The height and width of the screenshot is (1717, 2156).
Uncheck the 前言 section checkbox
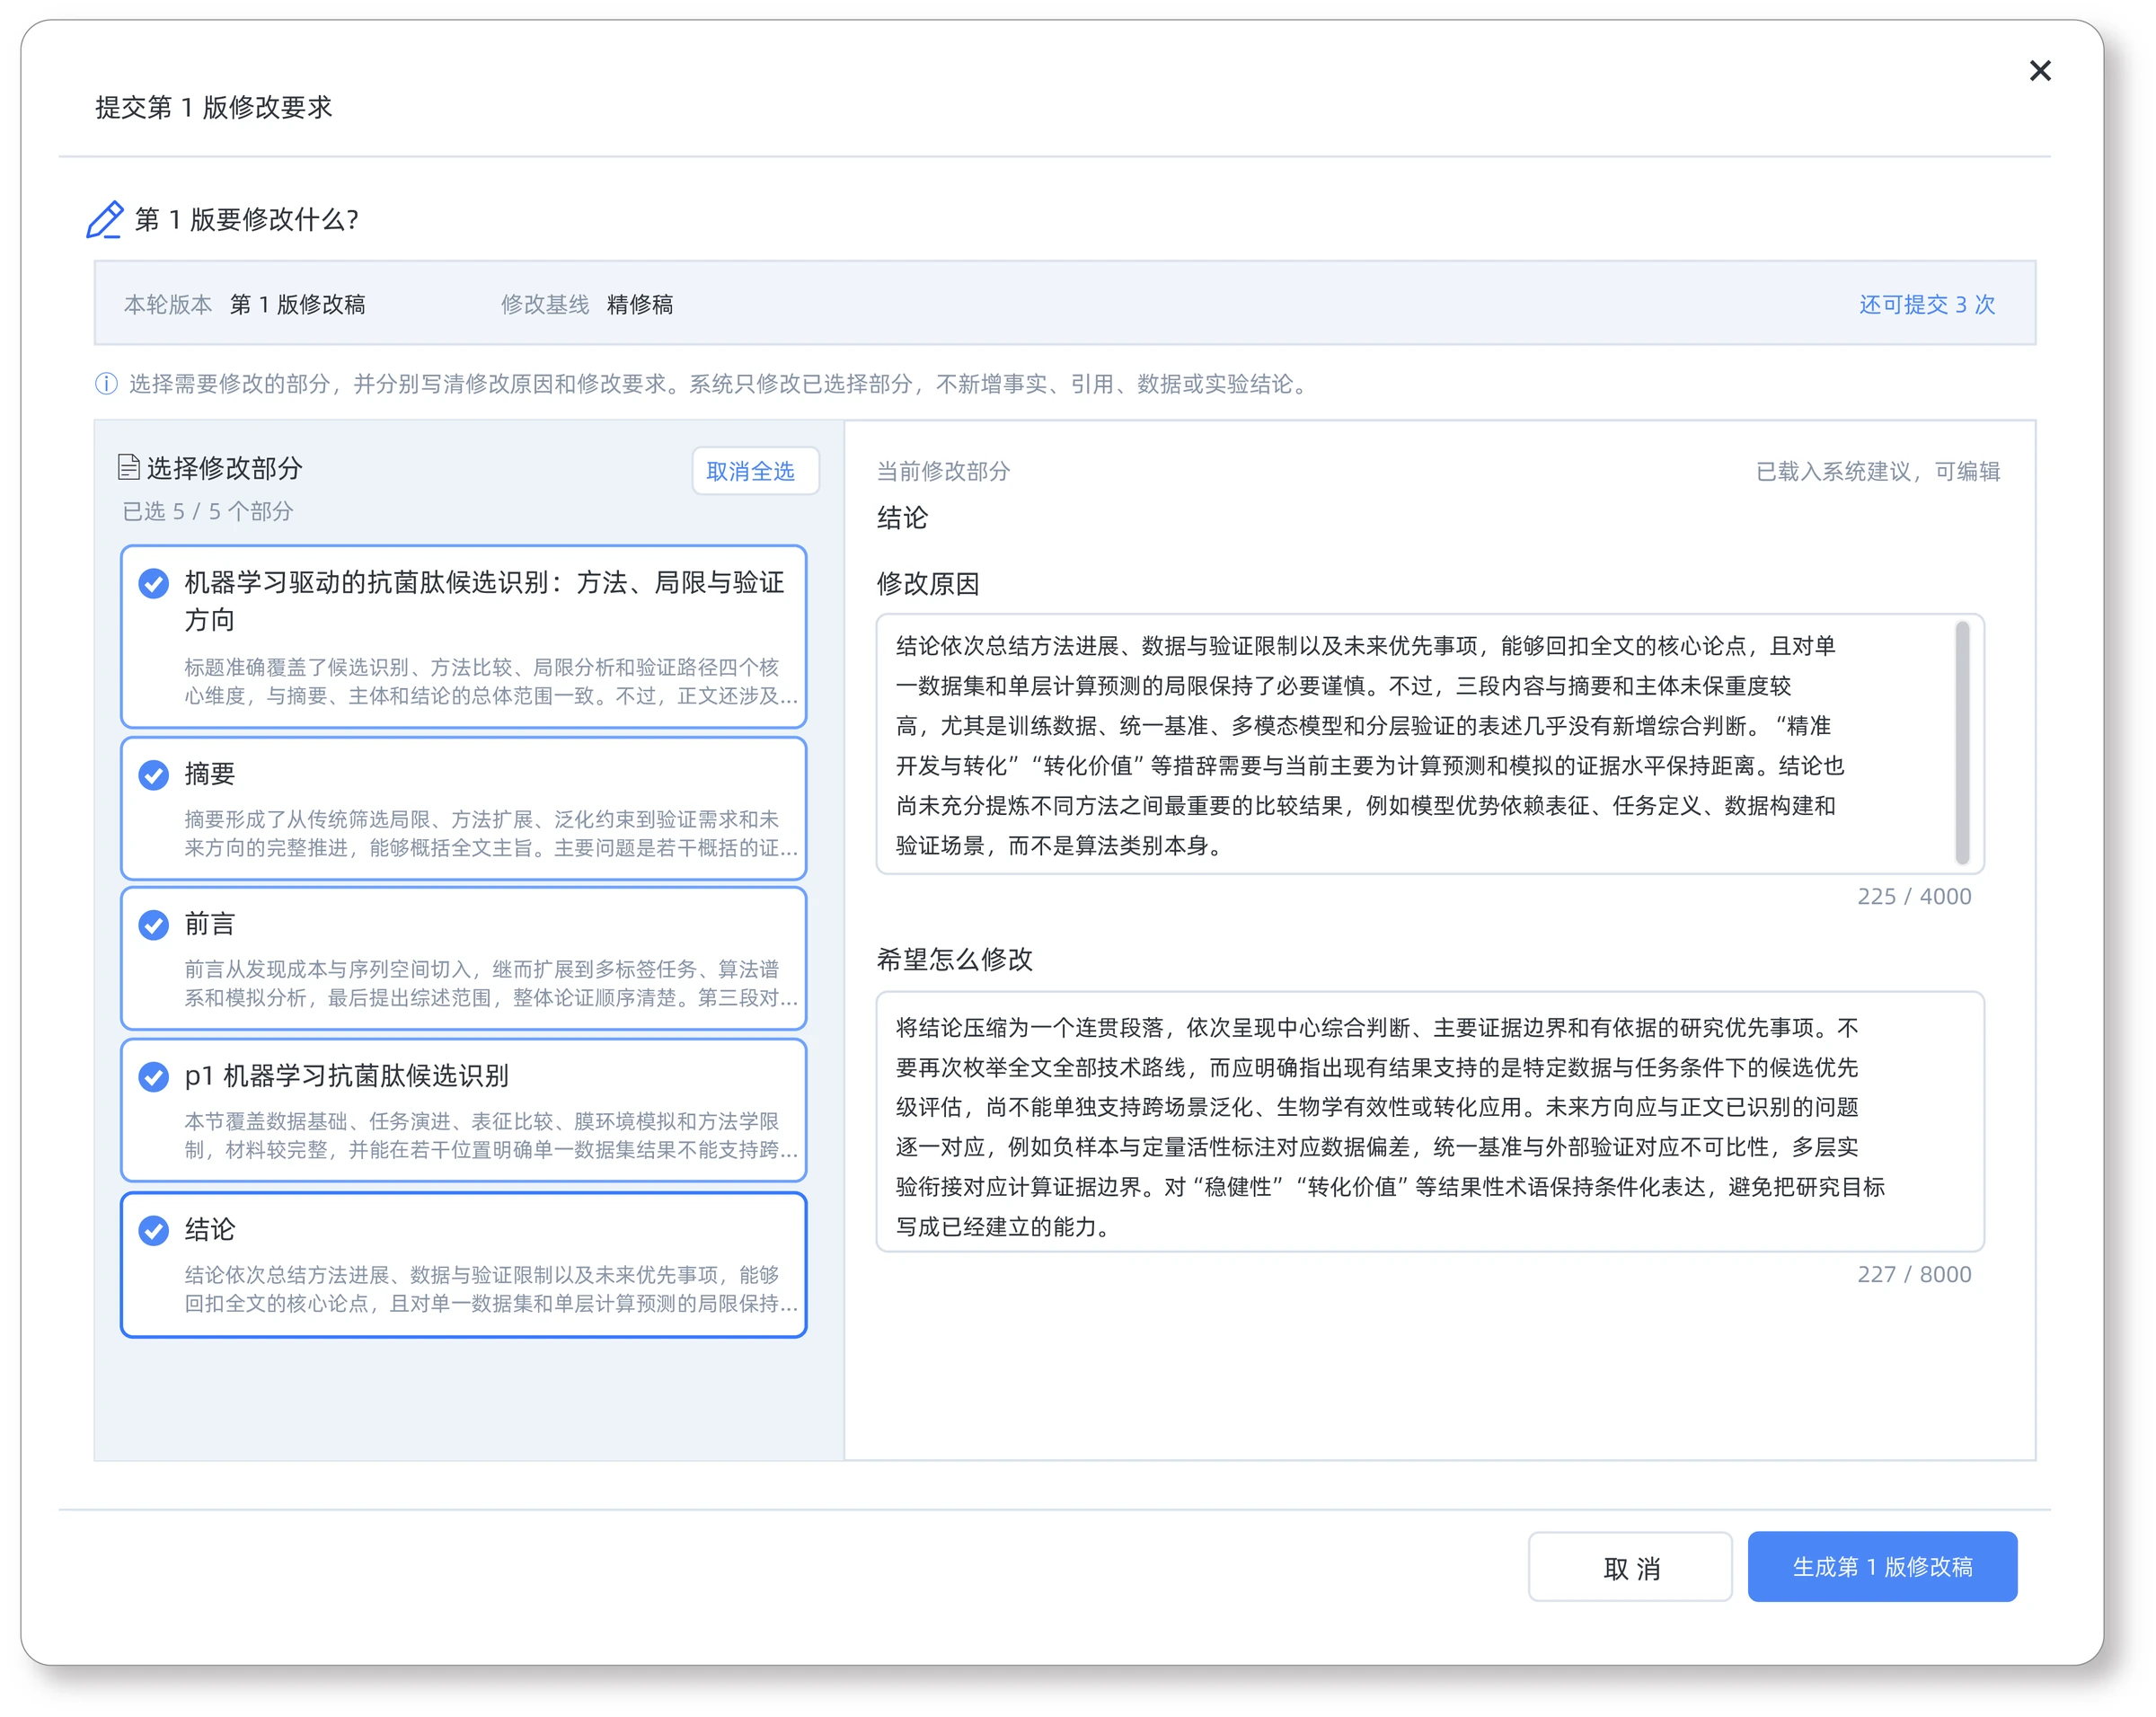pyautogui.click(x=154, y=925)
